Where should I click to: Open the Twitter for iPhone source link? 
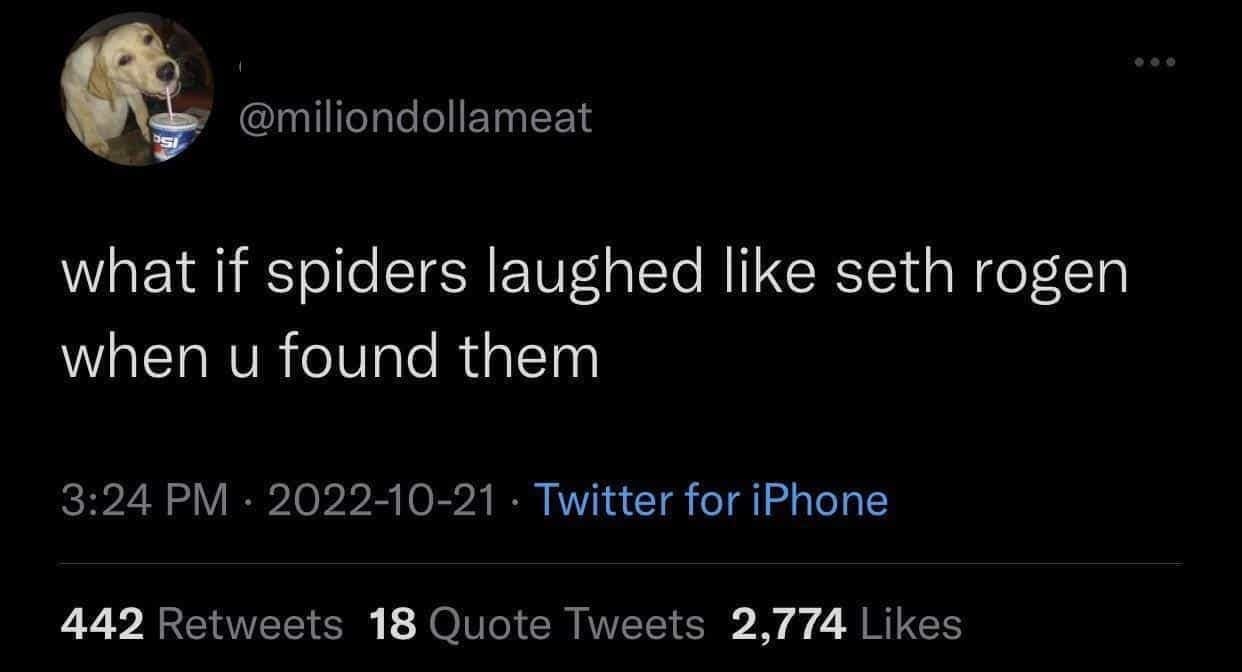pos(711,499)
